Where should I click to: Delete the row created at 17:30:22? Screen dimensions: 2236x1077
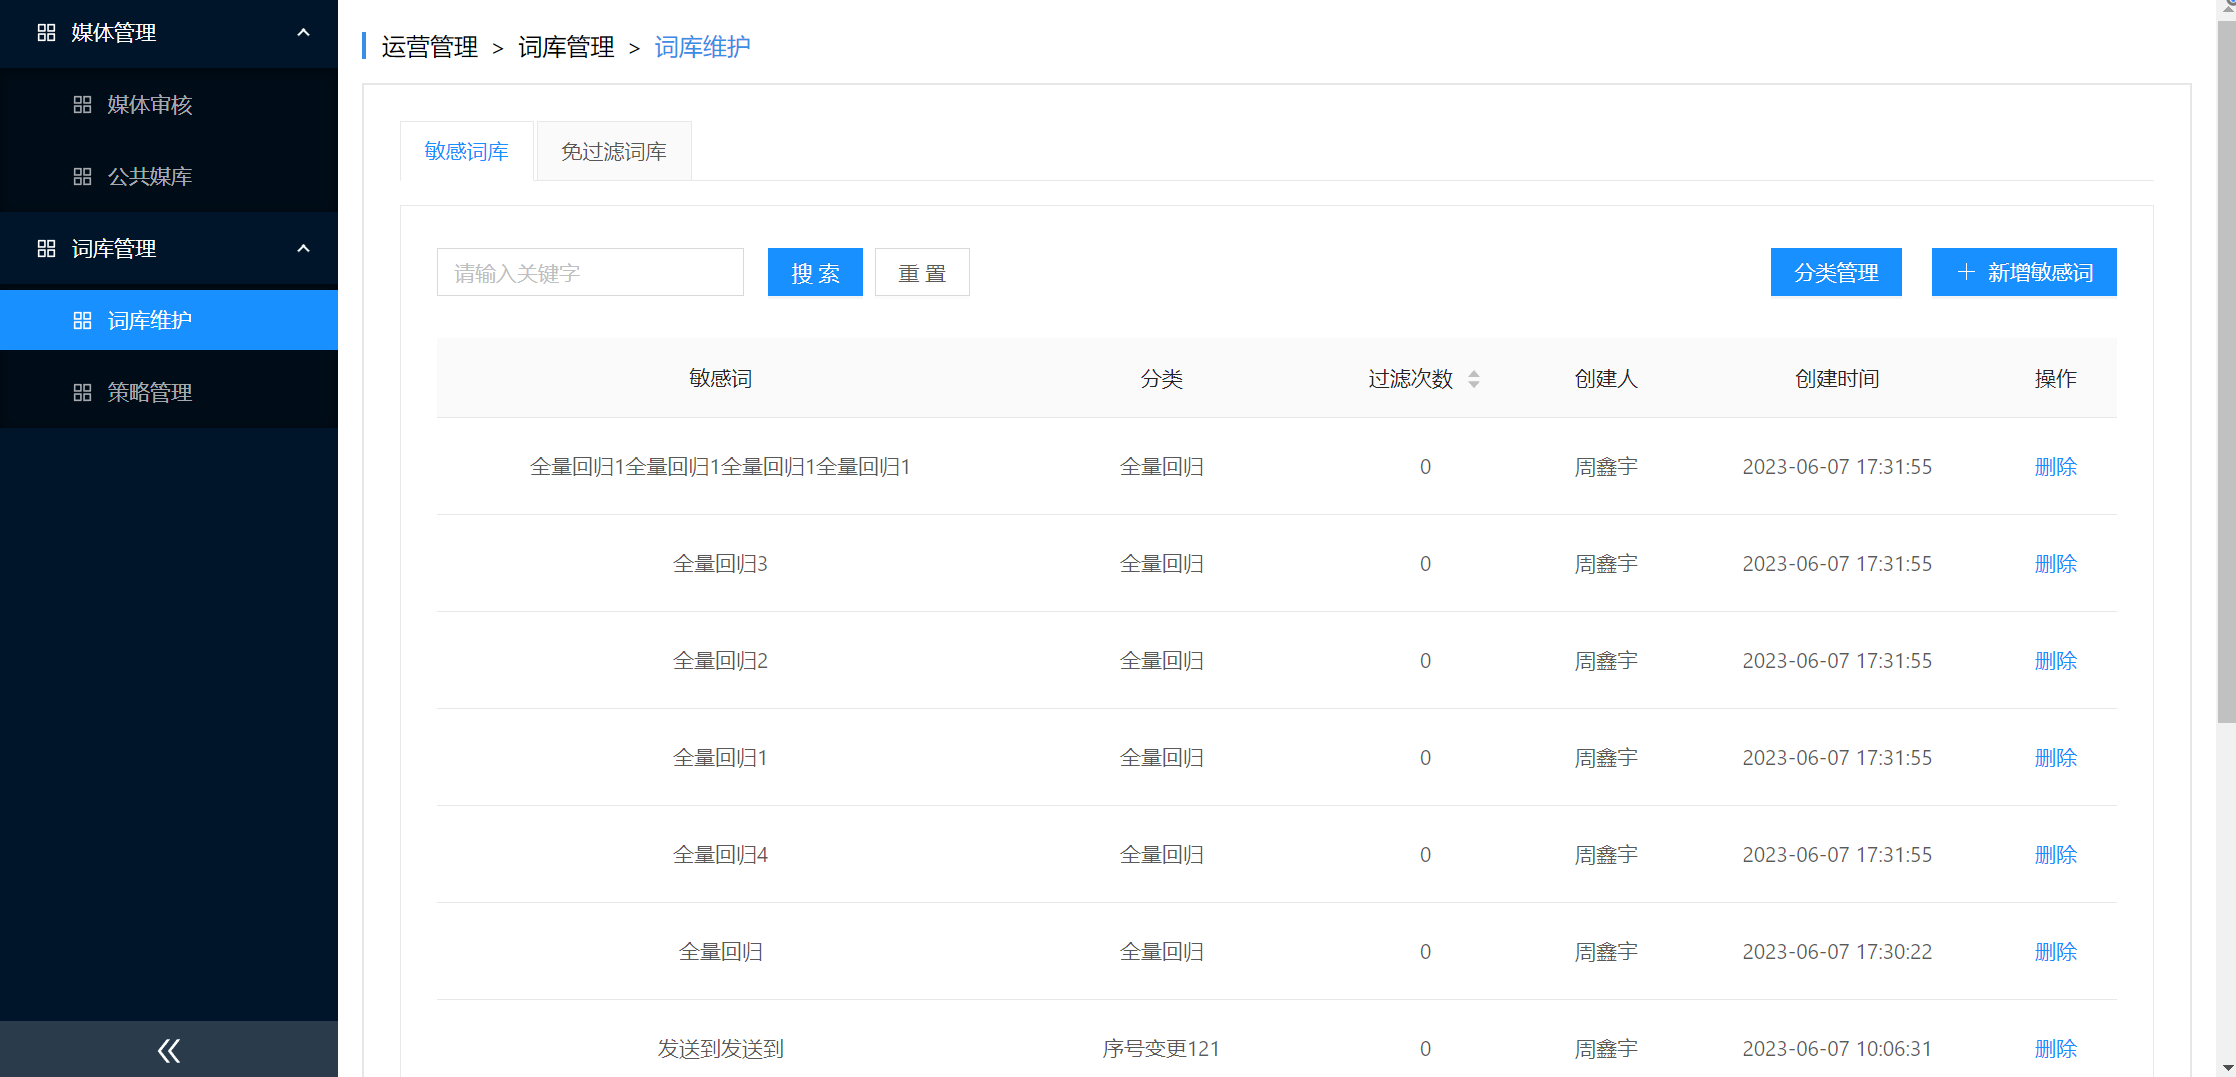2056,952
